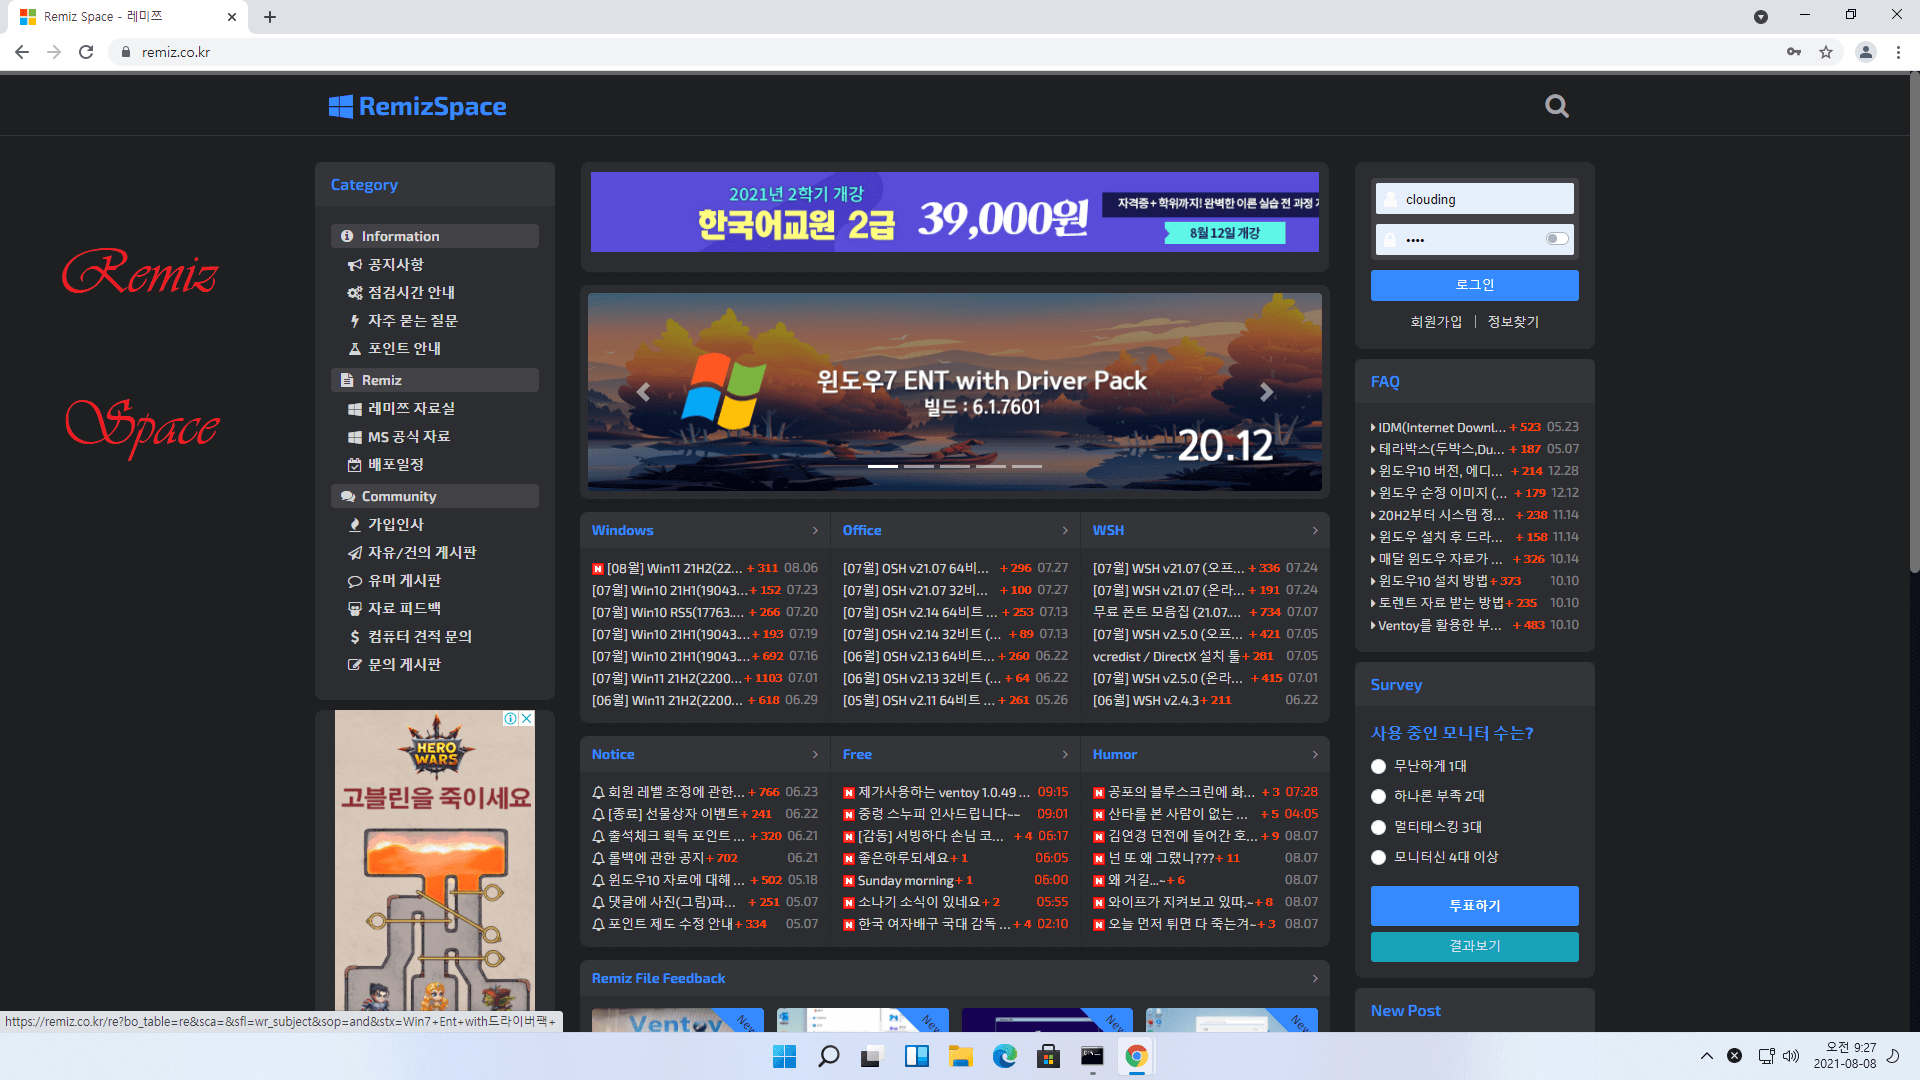Open 레미즈 자료실 menu item
Image resolution: width=1920 pixels, height=1080 pixels.
click(401, 408)
